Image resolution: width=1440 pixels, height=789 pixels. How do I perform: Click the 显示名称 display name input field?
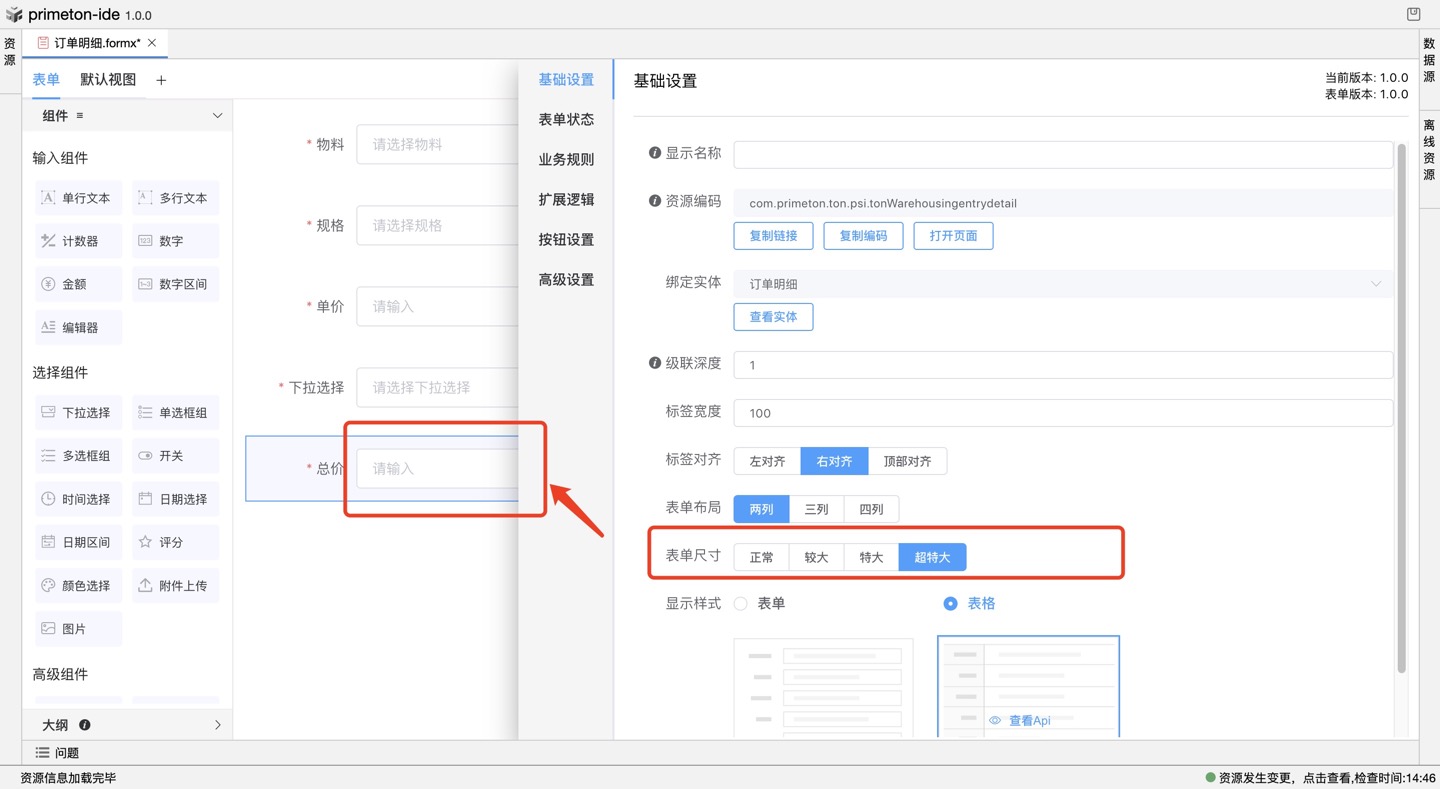click(x=1060, y=154)
